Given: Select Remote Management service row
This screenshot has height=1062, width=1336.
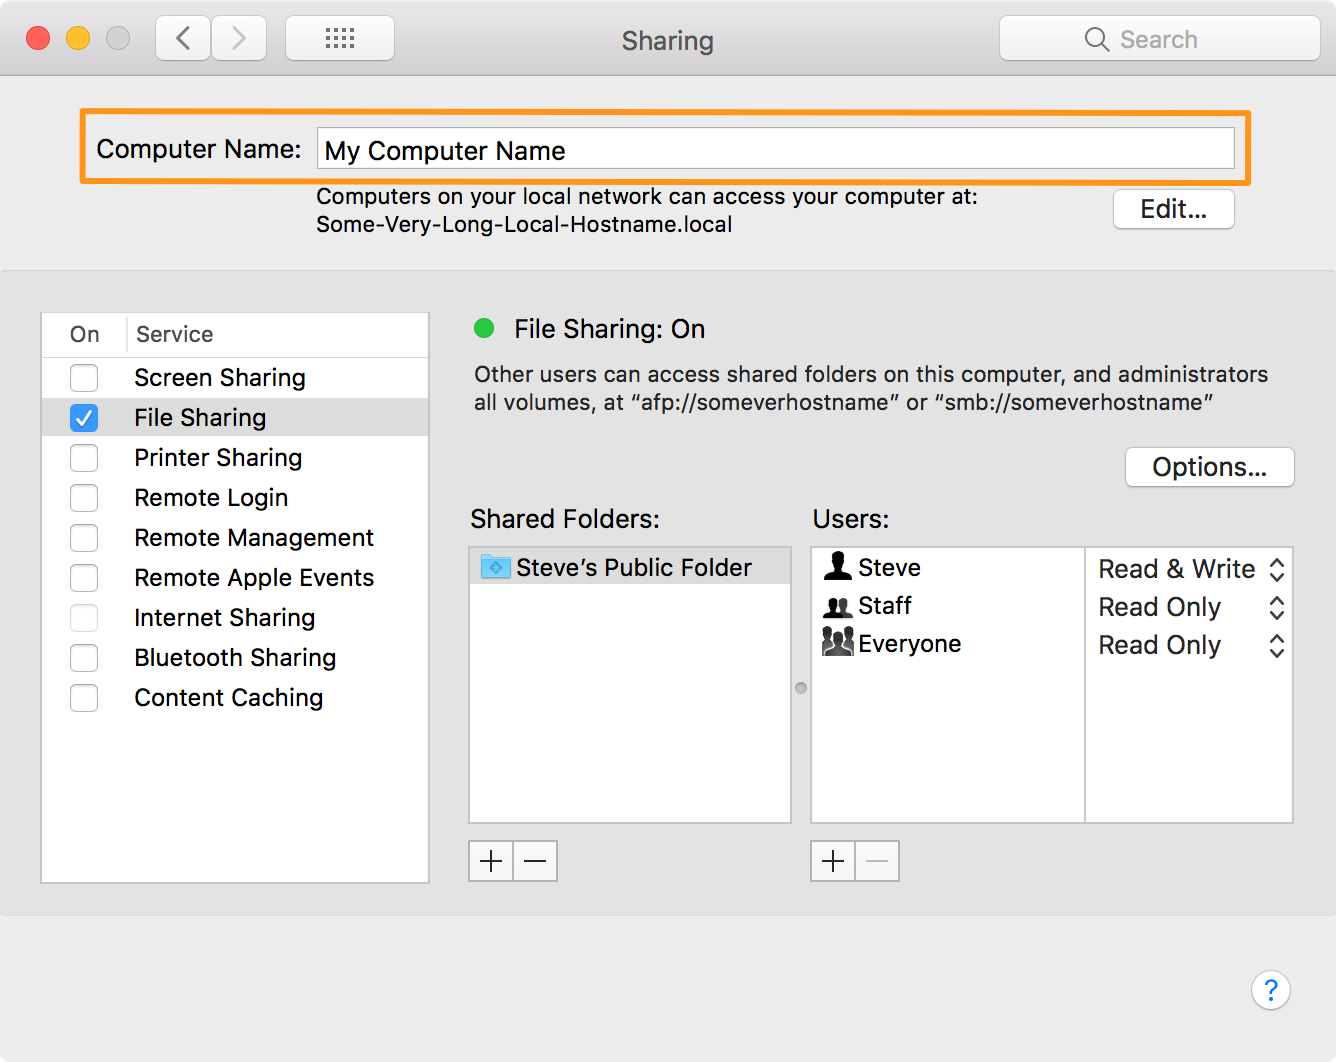Looking at the screenshot, I should click(235, 538).
